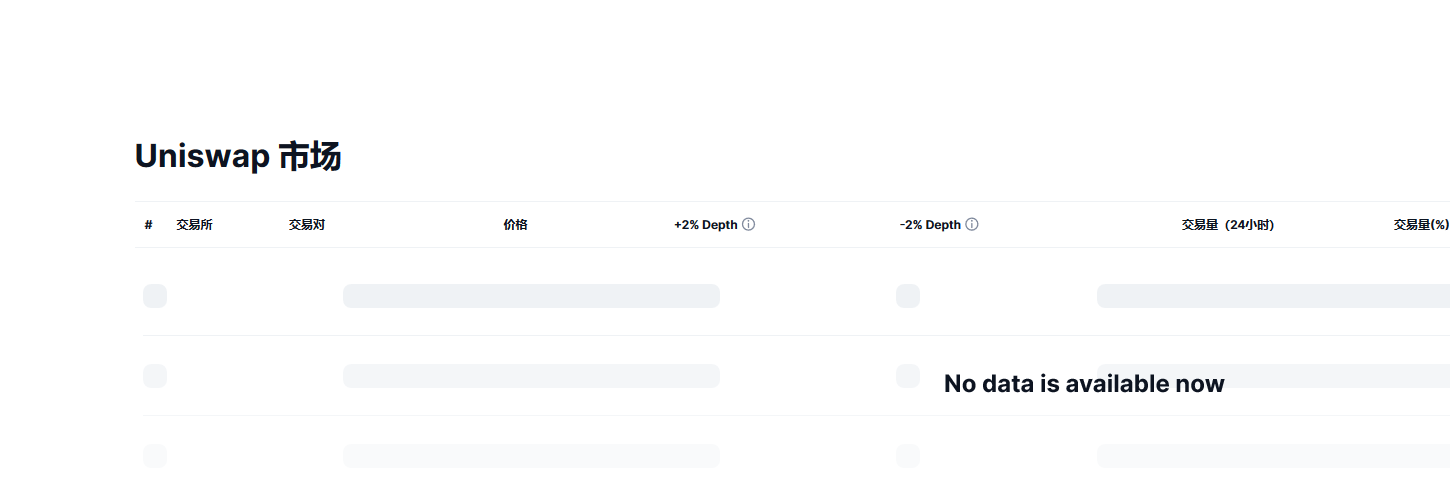Image resolution: width=1450 pixels, height=500 pixels.
Task: Click the Uniswap 市场 heading
Action: coord(238,157)
